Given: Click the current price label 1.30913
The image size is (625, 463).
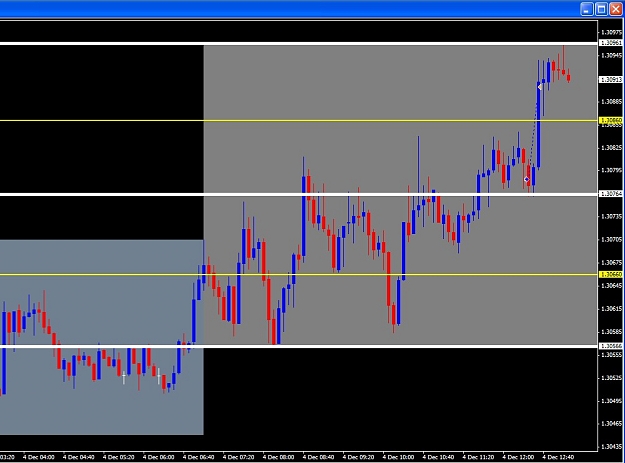Looking at the screenshot, I should [x=611, y=80].
